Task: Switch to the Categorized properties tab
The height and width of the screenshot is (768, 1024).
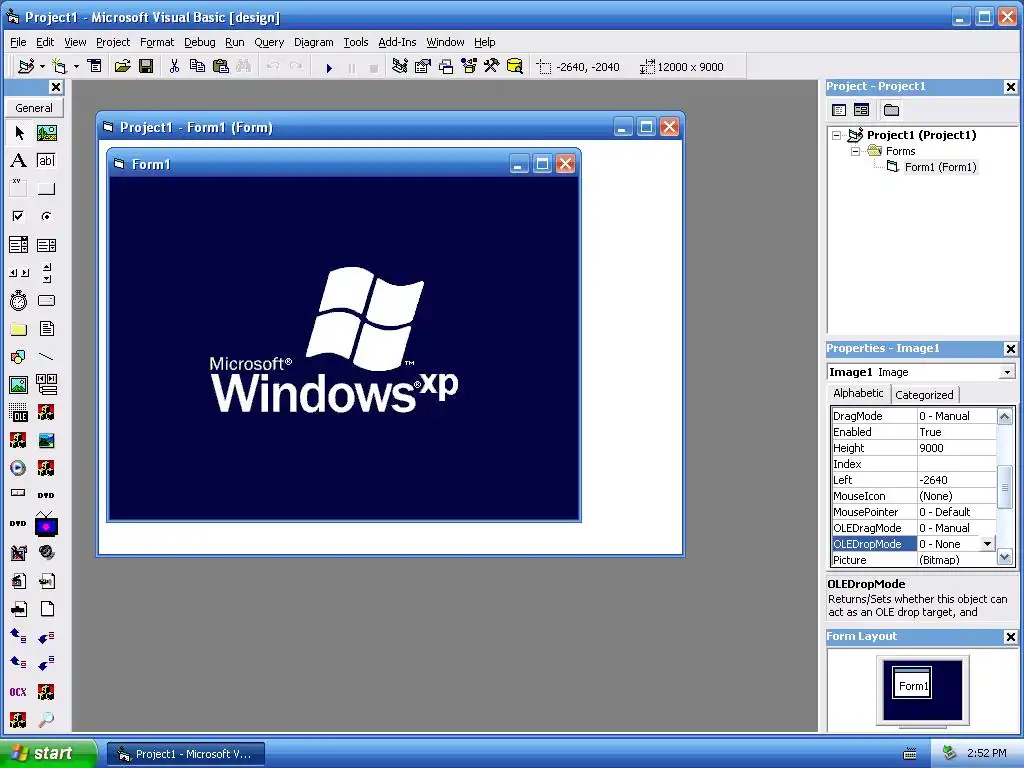Action: (924, 394)
